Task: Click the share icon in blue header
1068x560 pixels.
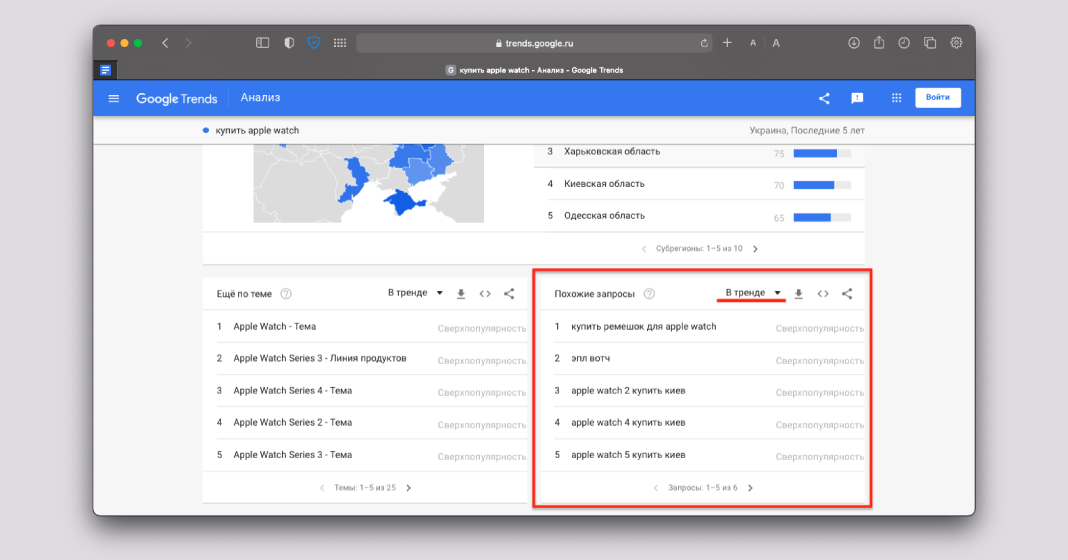Action: point(824,98)
